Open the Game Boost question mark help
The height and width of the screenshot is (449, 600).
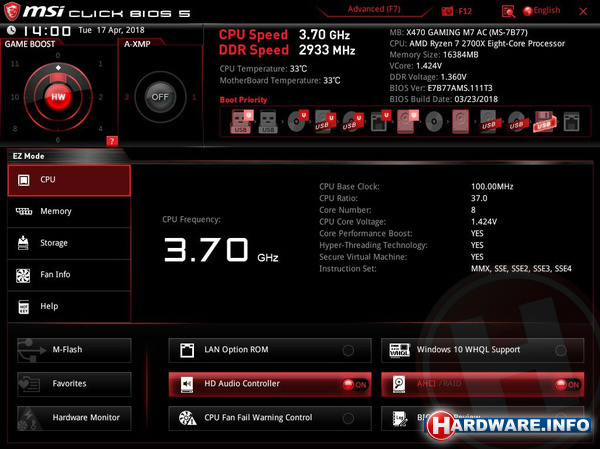[112, 141]
